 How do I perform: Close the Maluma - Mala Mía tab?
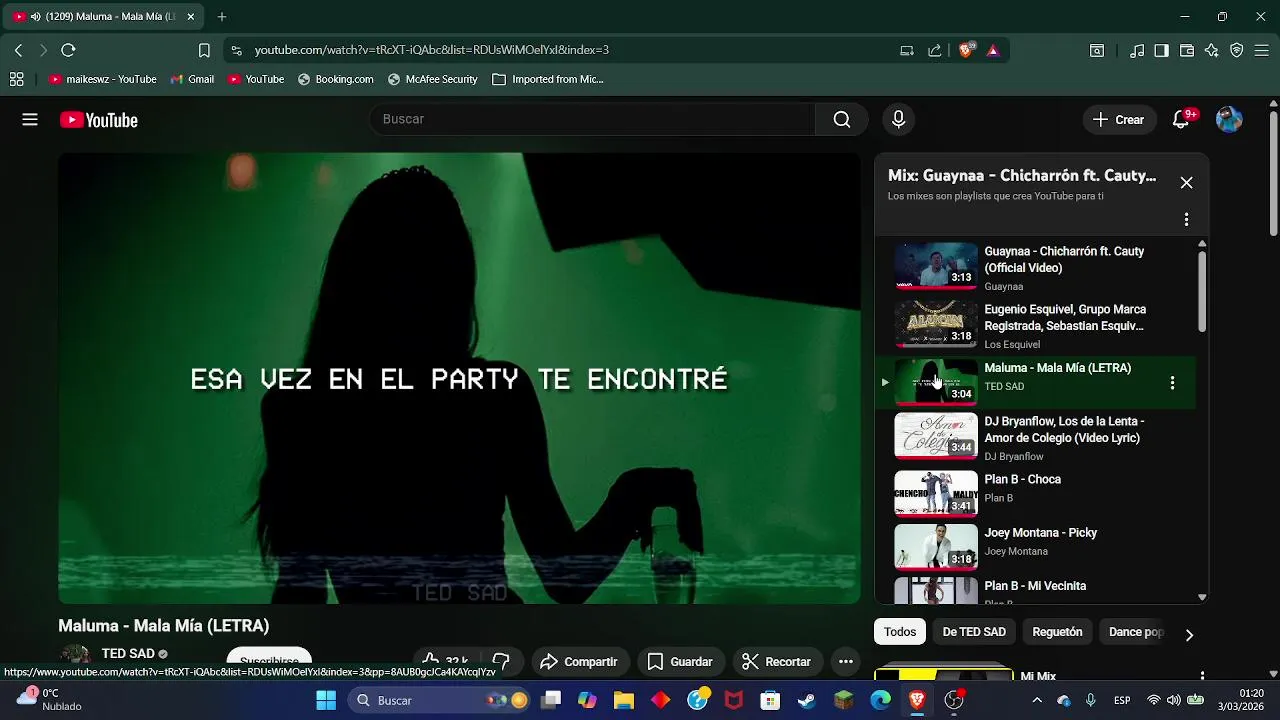[x=190, y=16]
